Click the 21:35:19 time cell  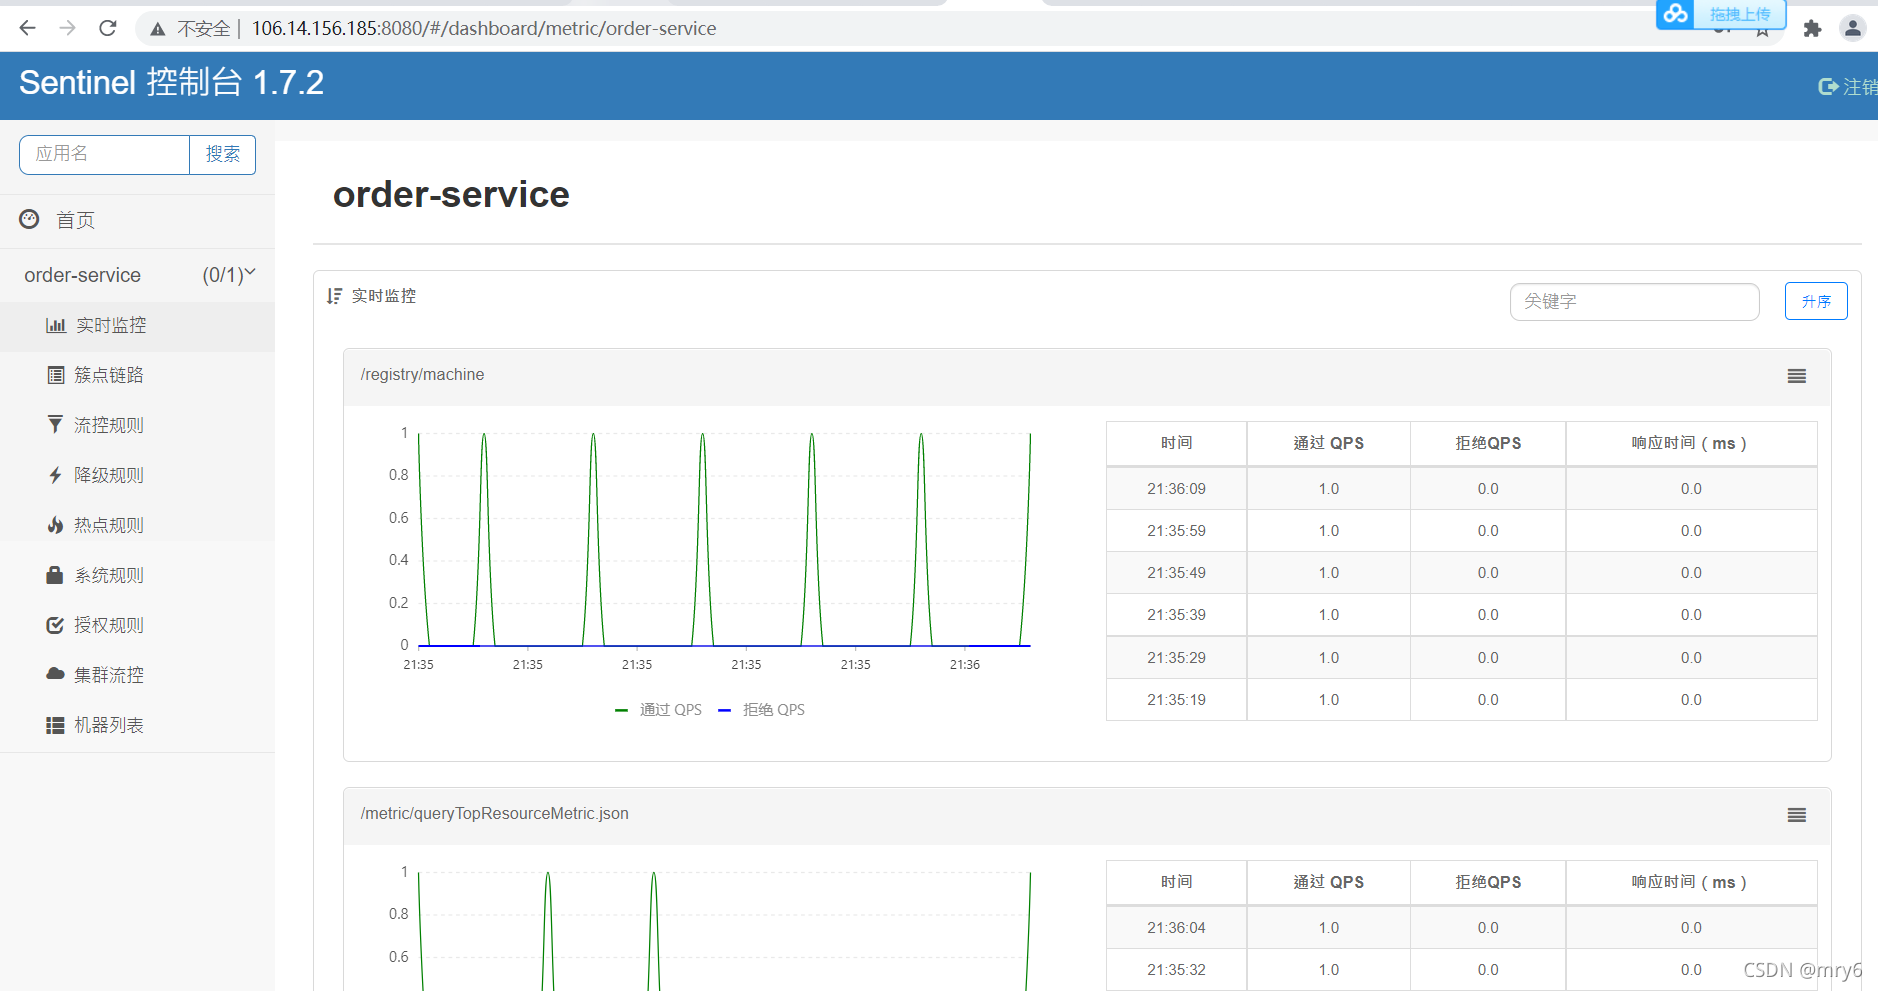[1176, 700]
